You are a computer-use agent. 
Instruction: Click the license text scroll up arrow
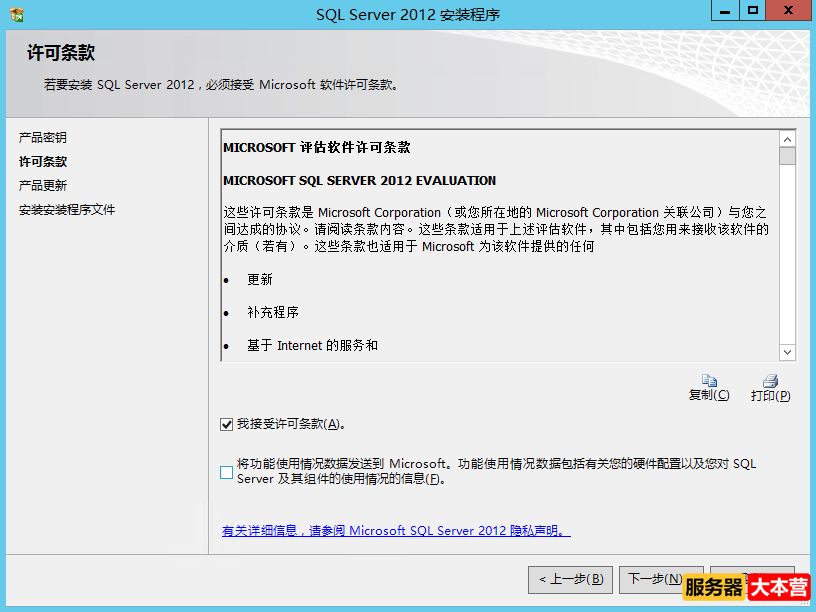(x=787, y=139)
